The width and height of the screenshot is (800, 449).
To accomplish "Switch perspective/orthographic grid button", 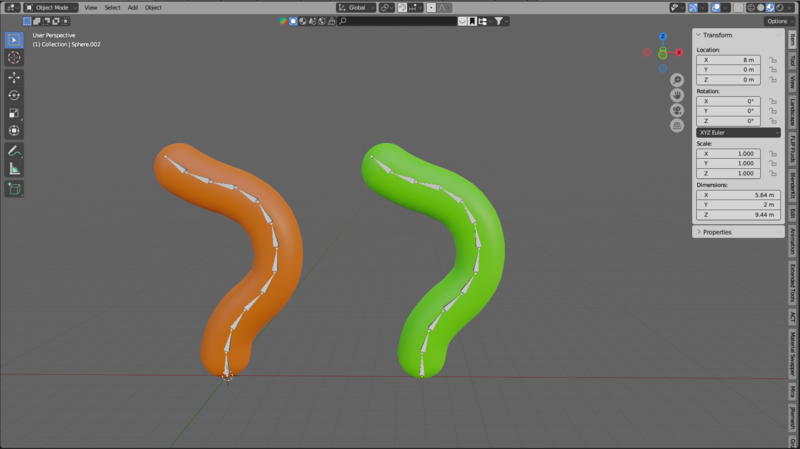I will 677,125.
